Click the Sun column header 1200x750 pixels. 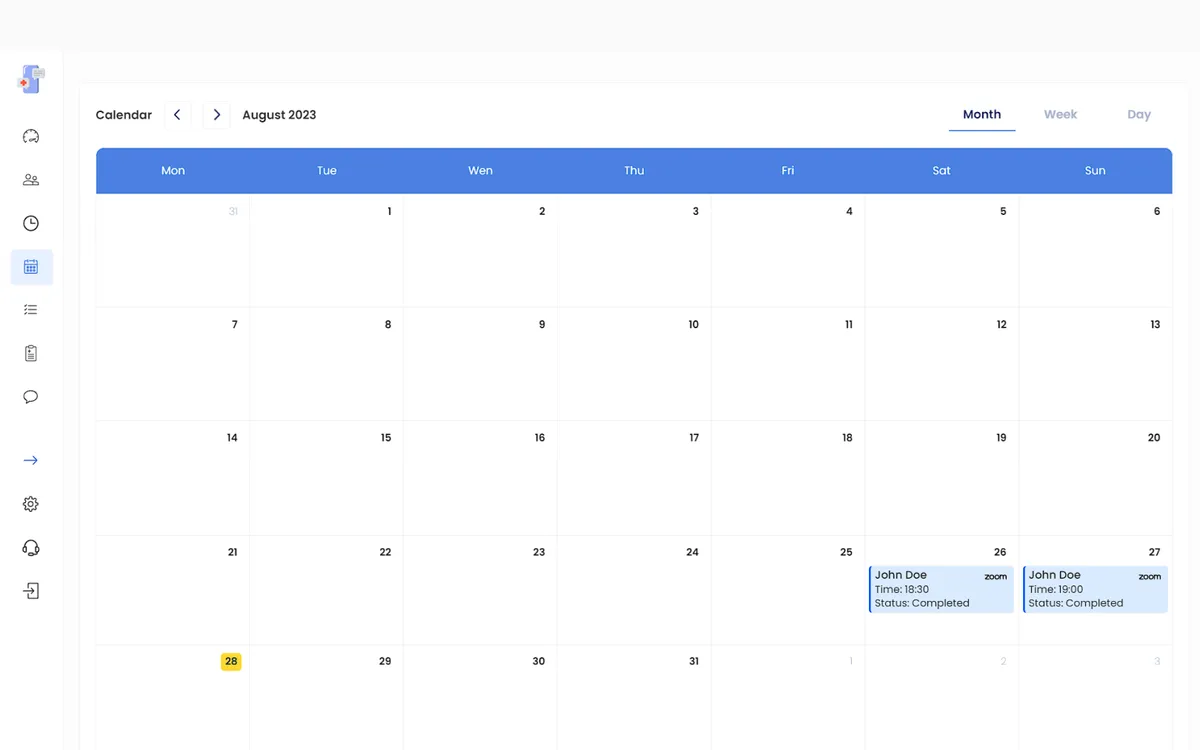1095,171
